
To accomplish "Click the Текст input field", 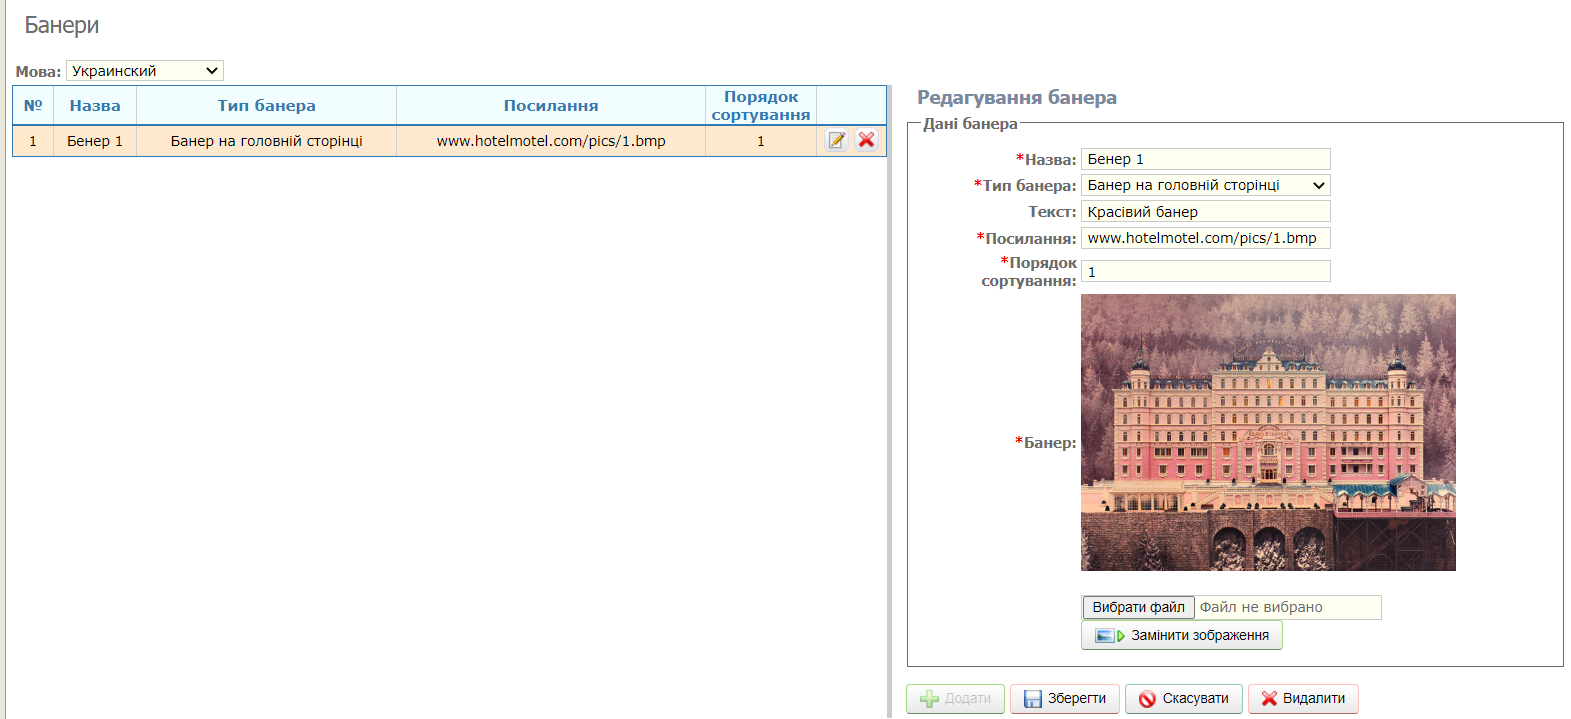I will pyautogui.click(x=1205, y=212).
